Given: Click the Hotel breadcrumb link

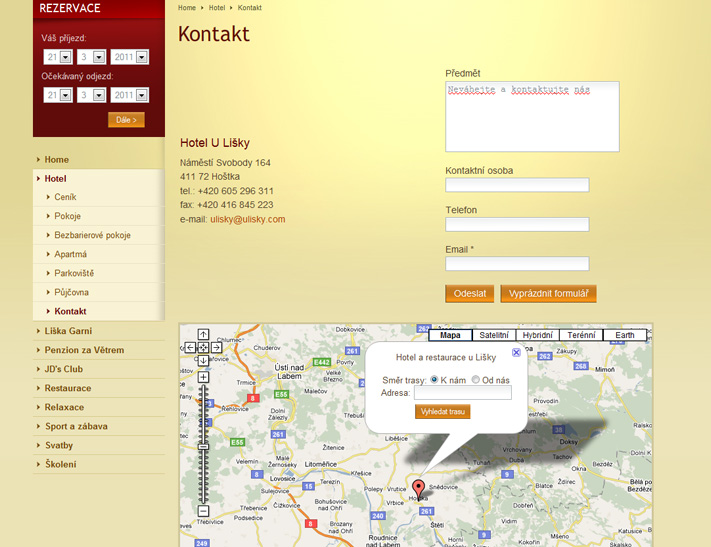Looking at the screenshot, I should click(x=217, y=8).
